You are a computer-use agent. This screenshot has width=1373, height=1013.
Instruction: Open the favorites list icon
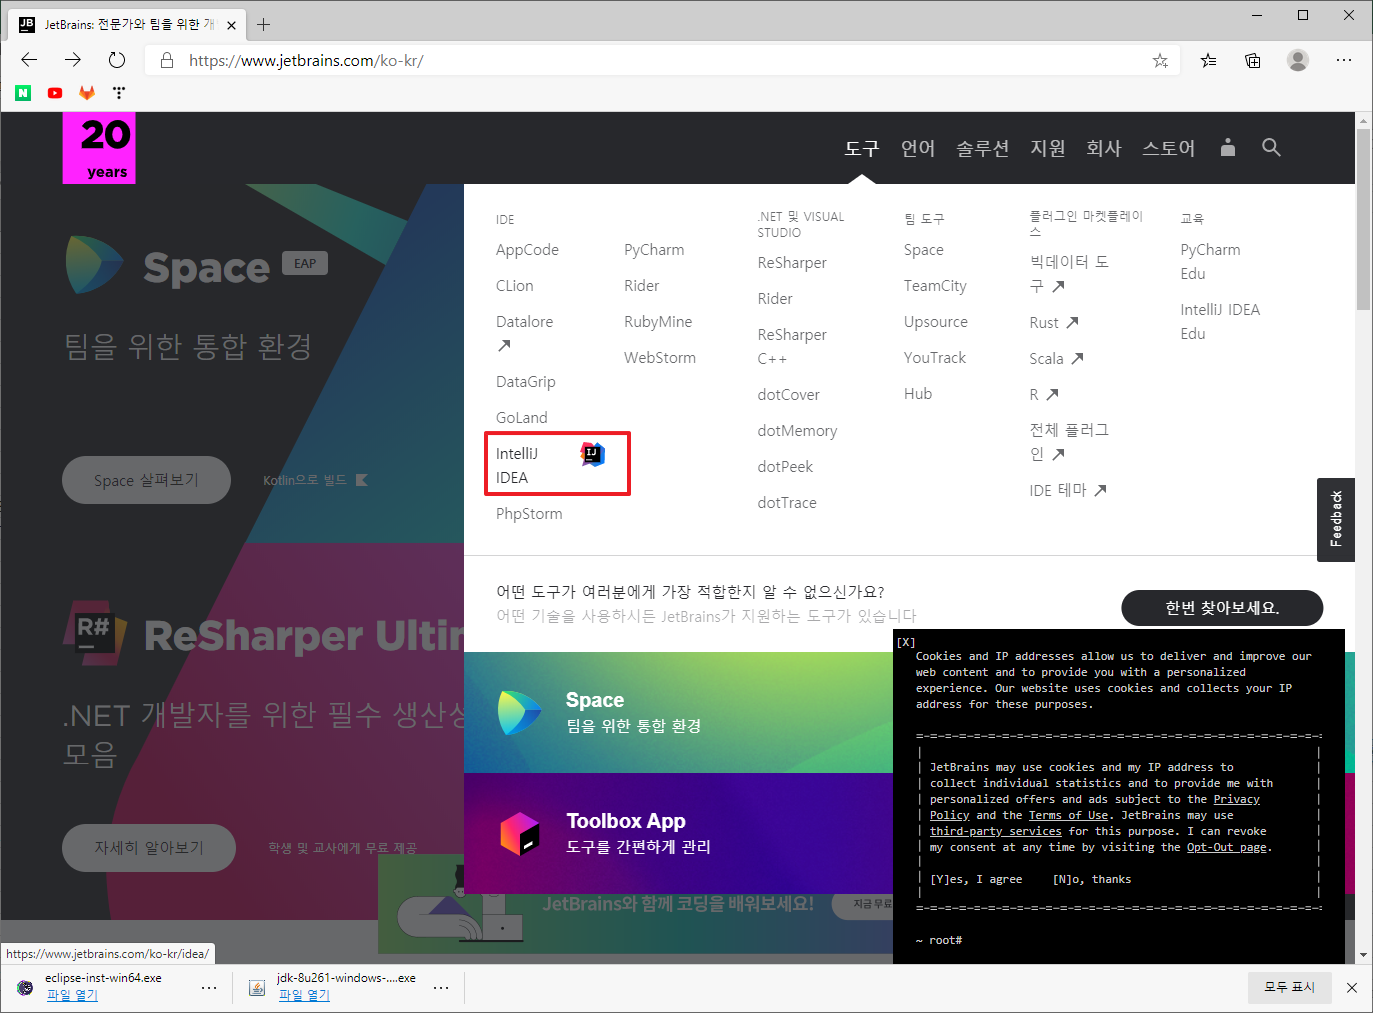(1209, 60)
